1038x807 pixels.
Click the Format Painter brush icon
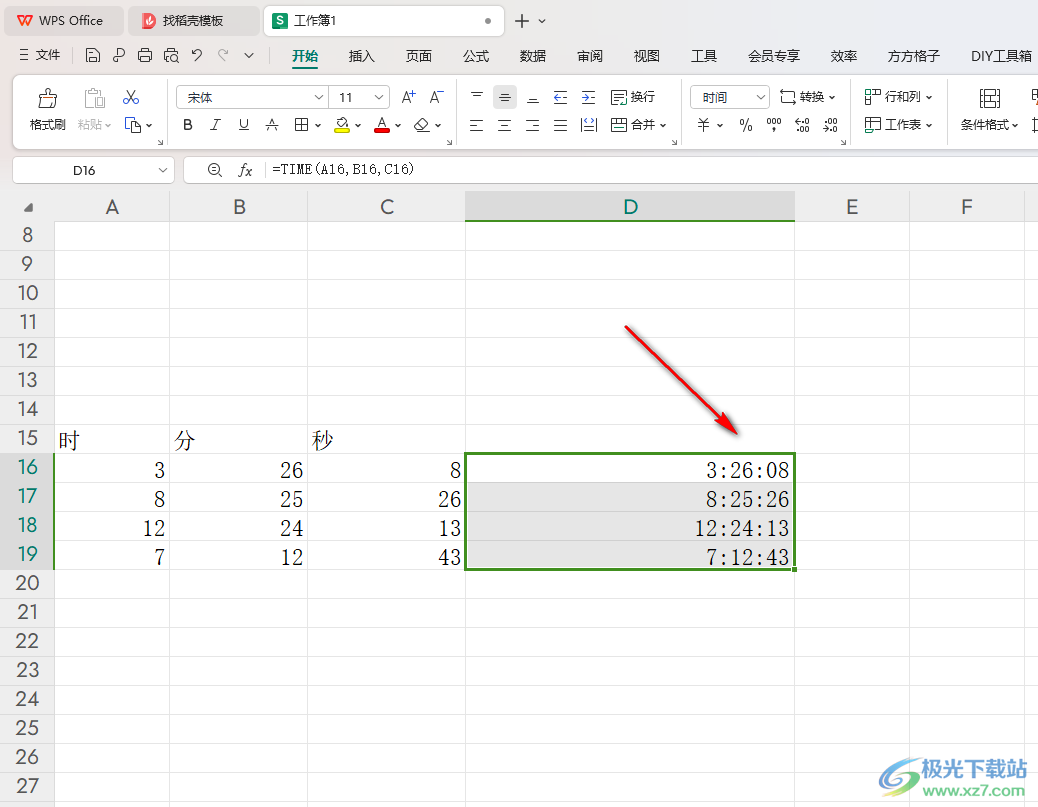click(48, 99)
